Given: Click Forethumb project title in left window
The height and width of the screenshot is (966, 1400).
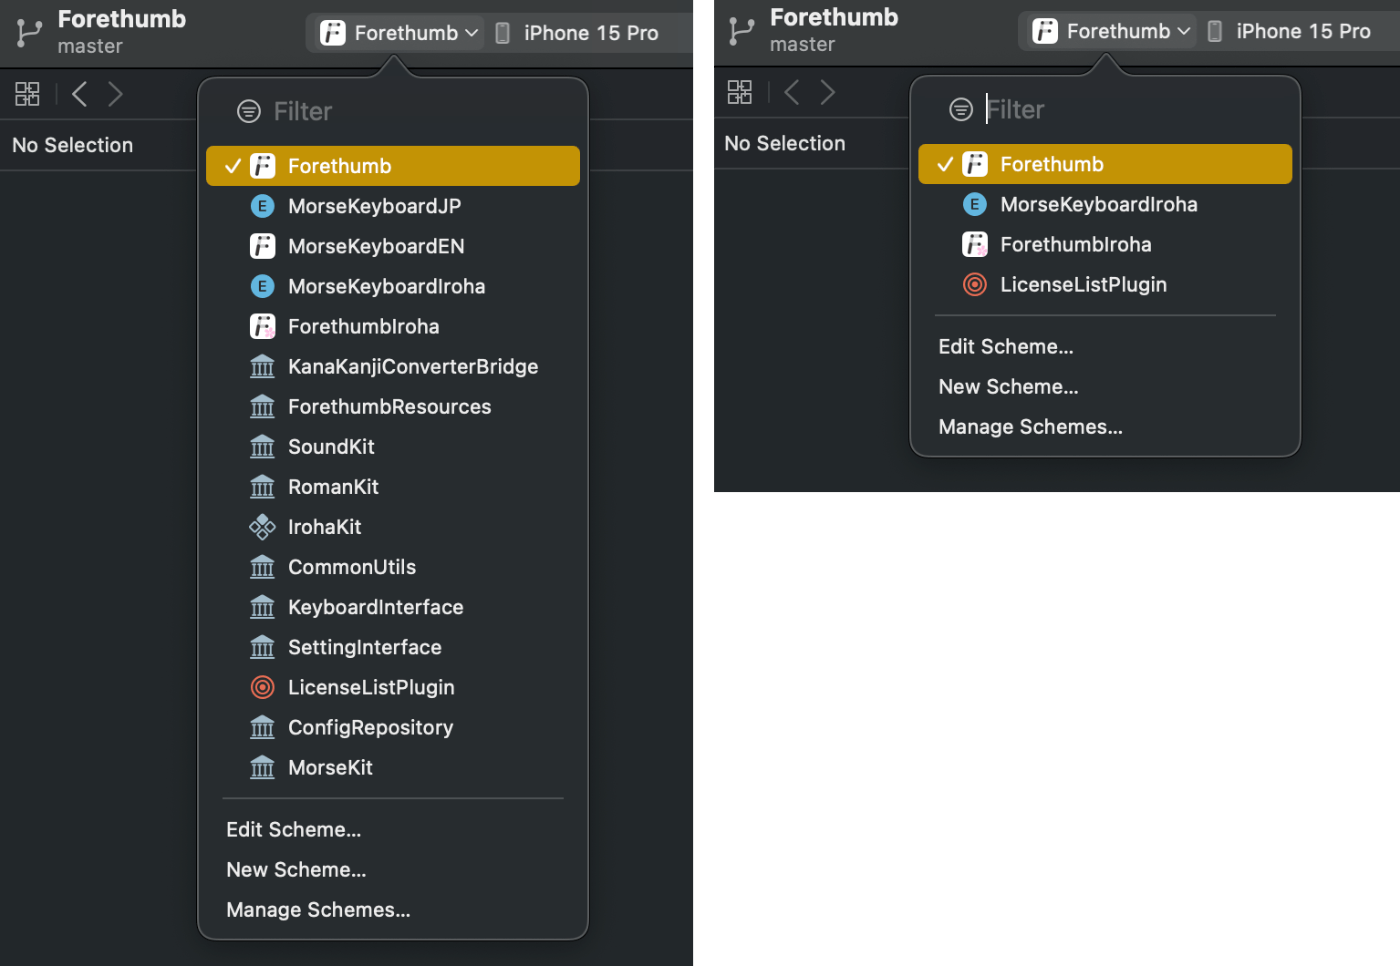Looking at the screenshot, I should [122, 19].
